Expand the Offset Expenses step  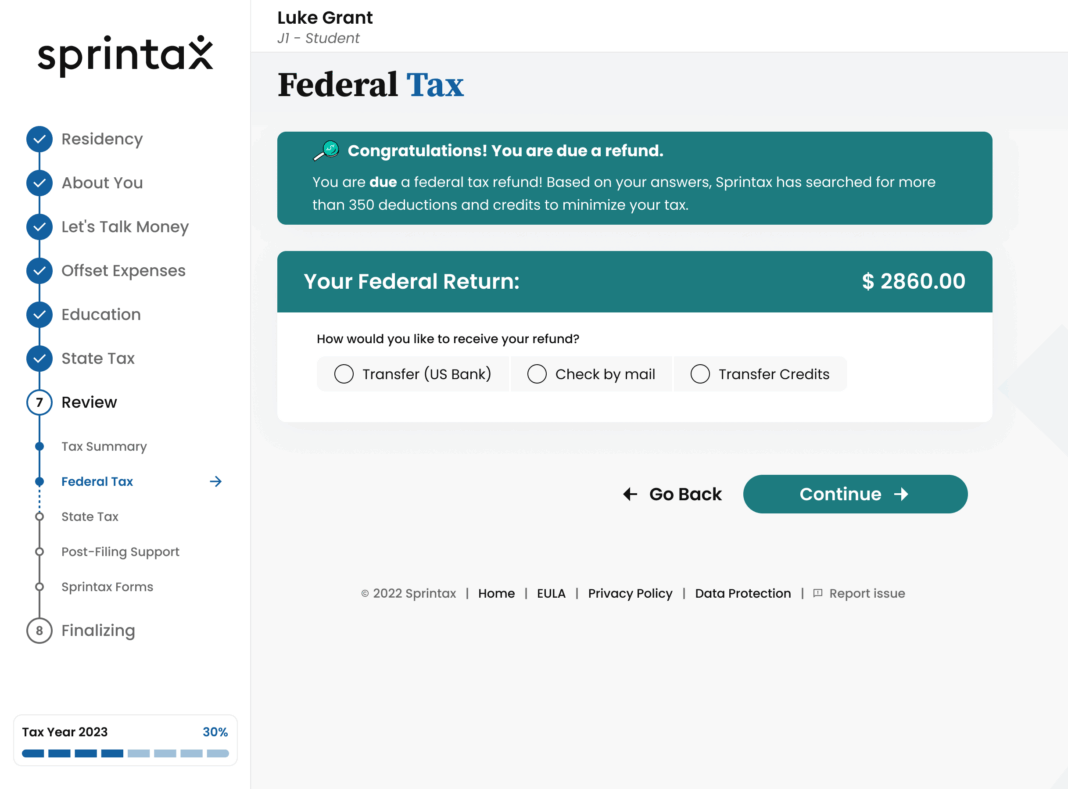(x=39, y=270)
